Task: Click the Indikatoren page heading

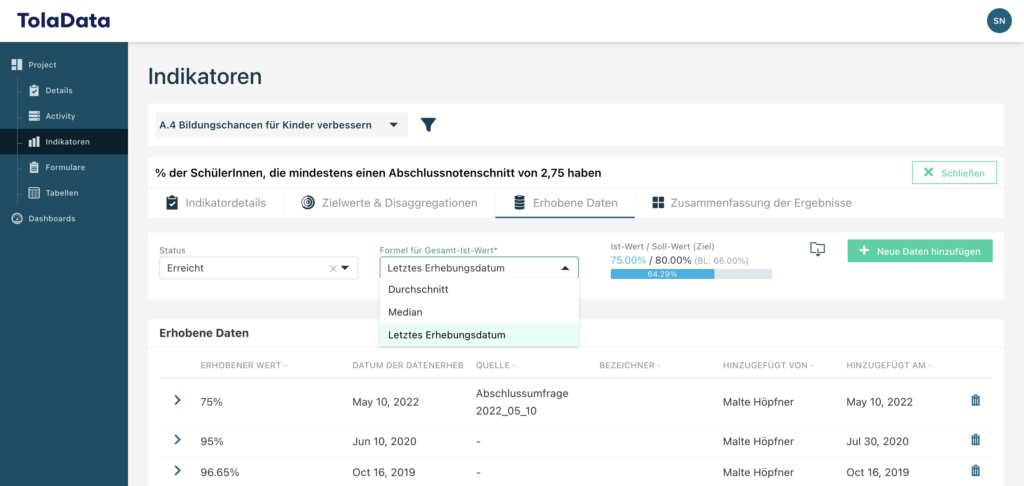Action: [205, 76]
